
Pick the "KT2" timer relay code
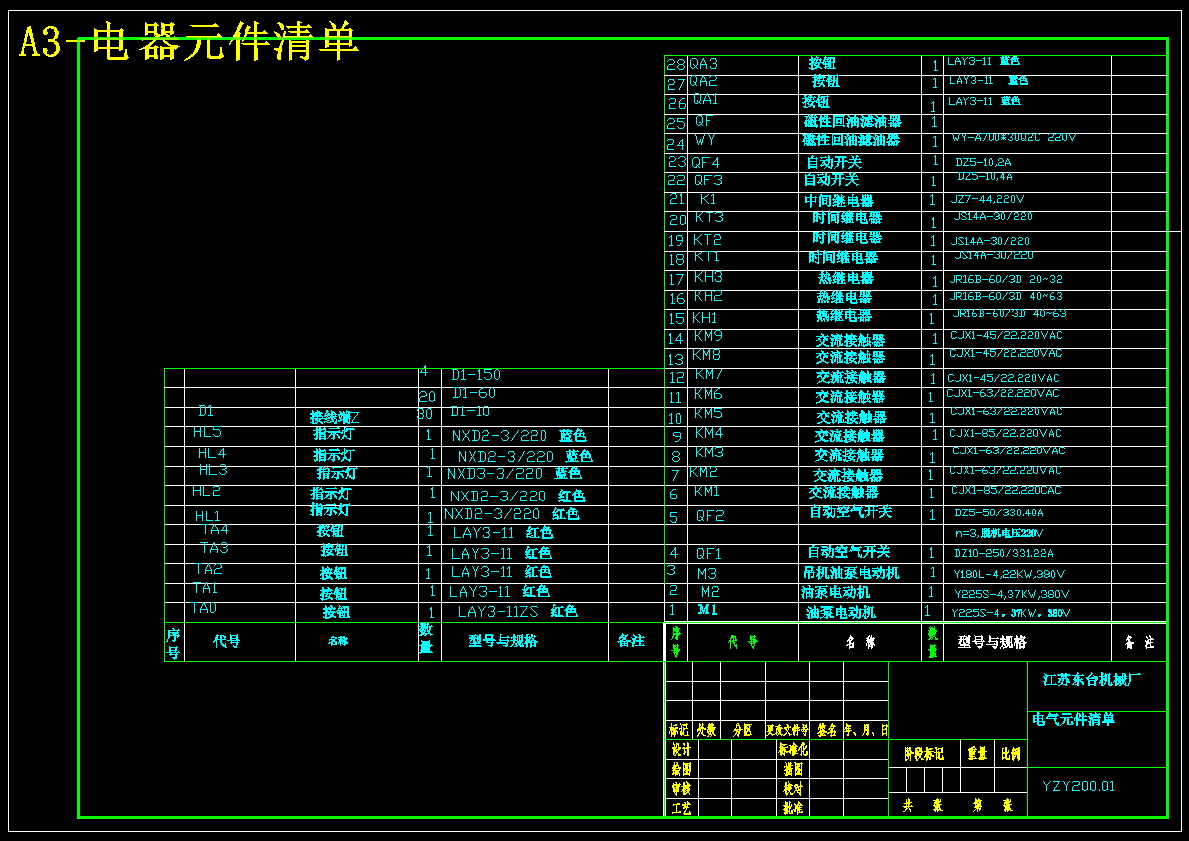pos(707,240)
